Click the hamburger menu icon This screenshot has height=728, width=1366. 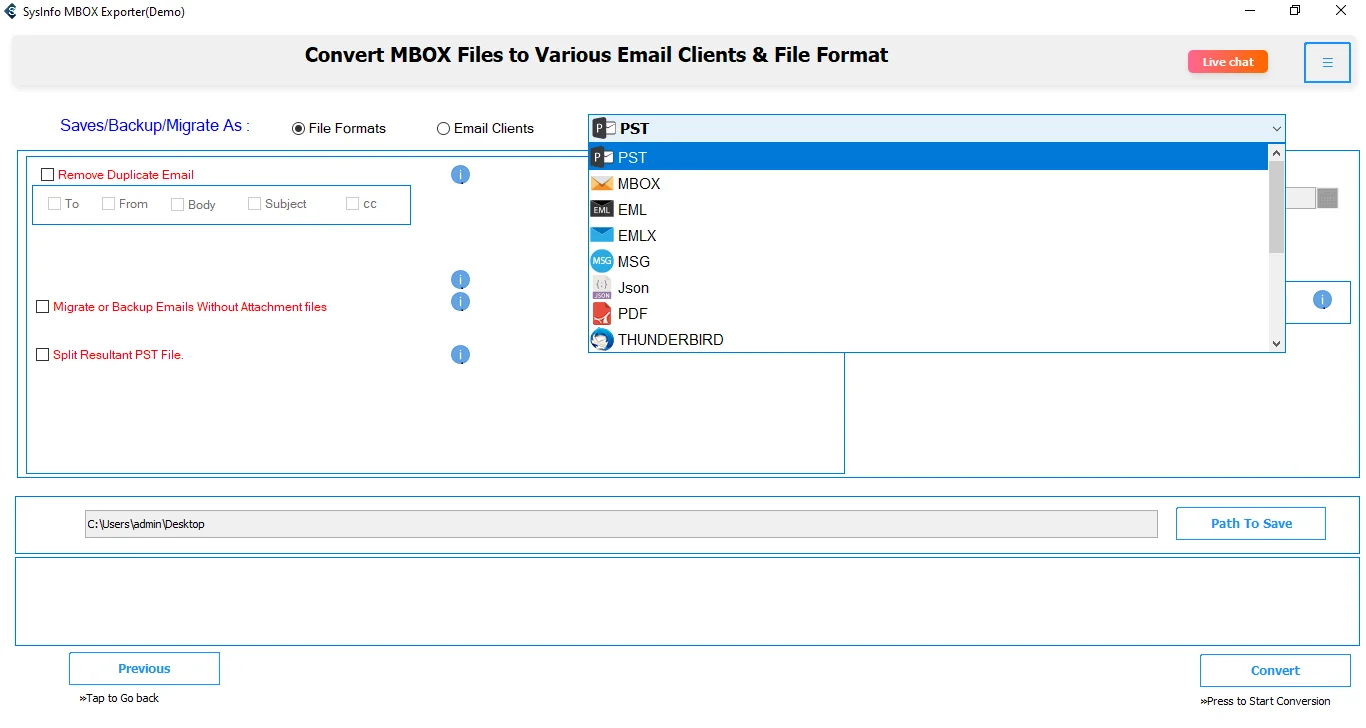[x=1327, y=63]
